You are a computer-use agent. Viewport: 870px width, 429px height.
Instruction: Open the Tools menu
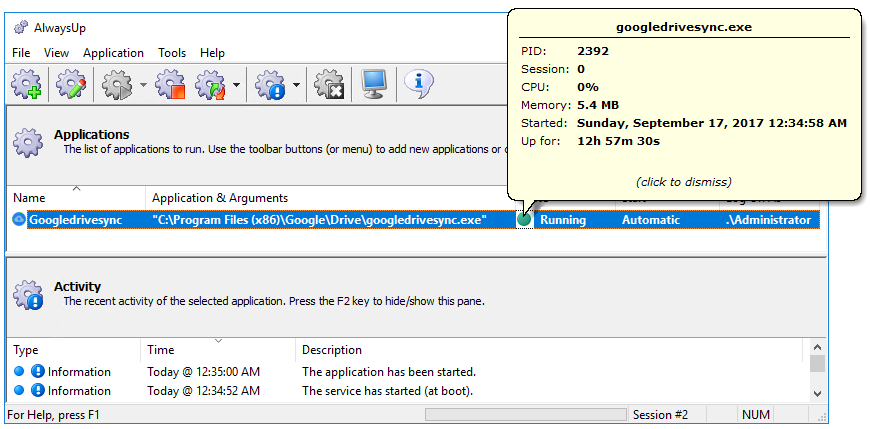pos(172,53)
